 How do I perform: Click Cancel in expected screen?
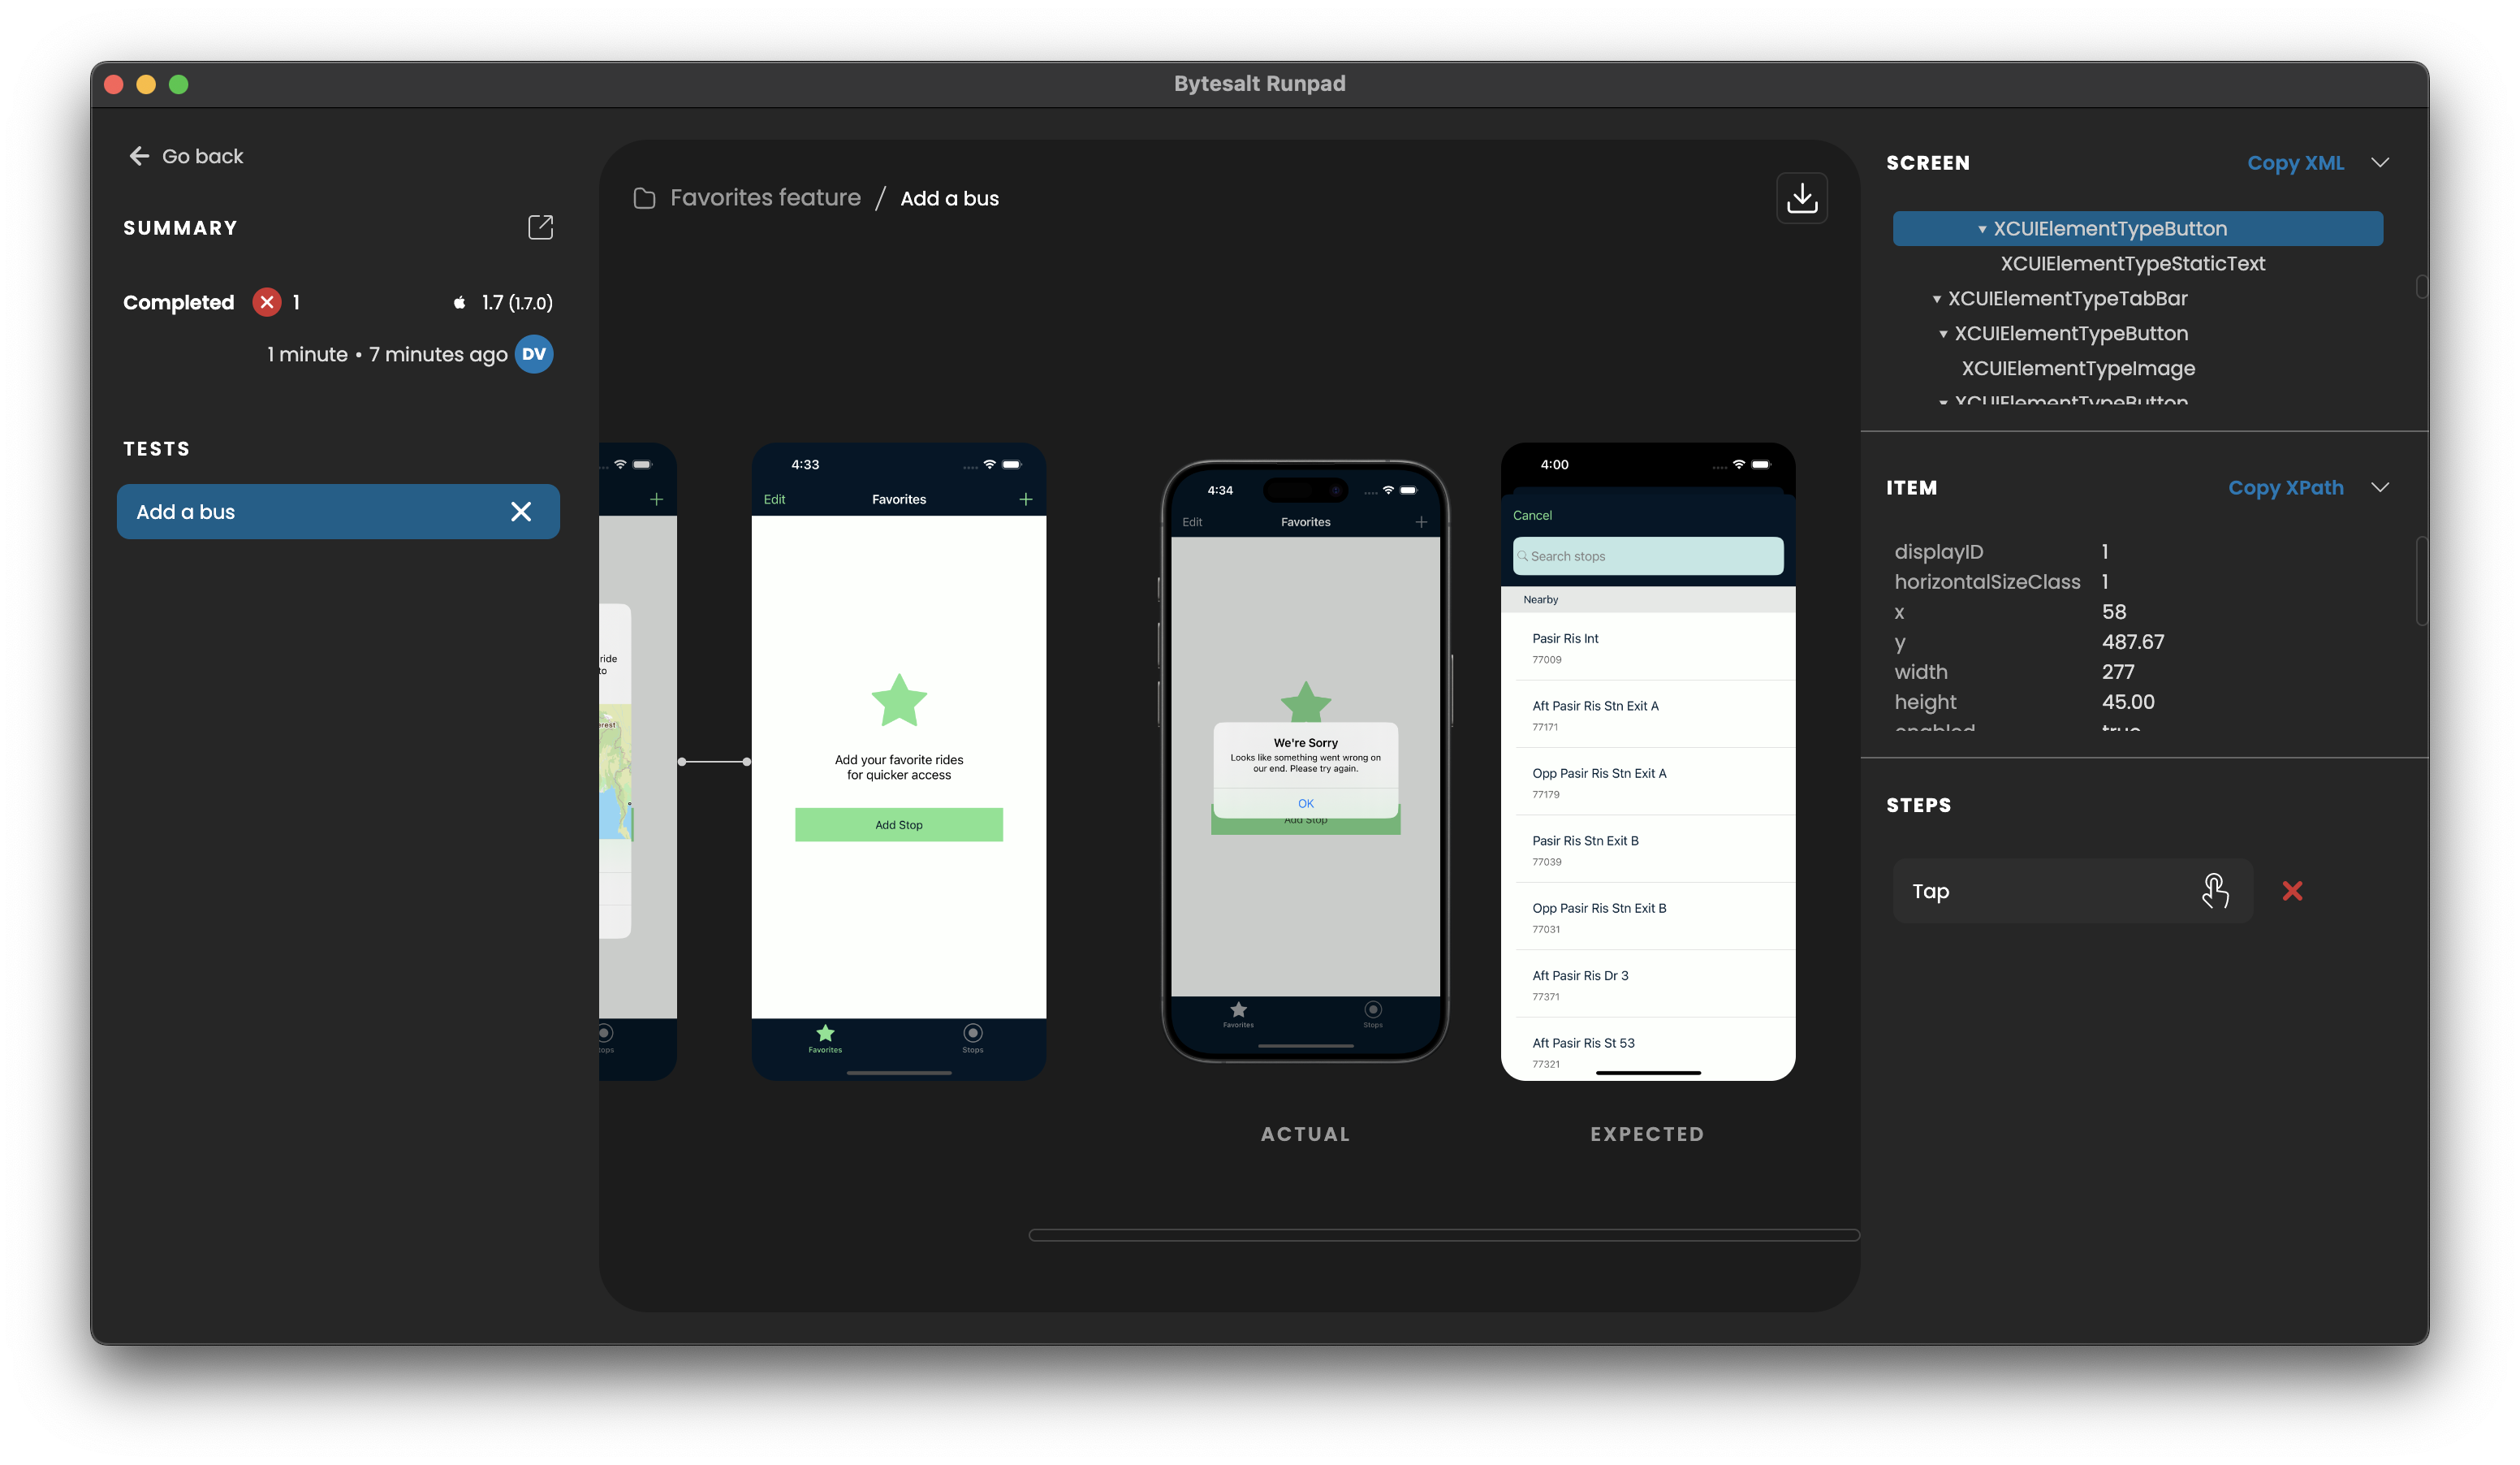tap(1532, 515)
